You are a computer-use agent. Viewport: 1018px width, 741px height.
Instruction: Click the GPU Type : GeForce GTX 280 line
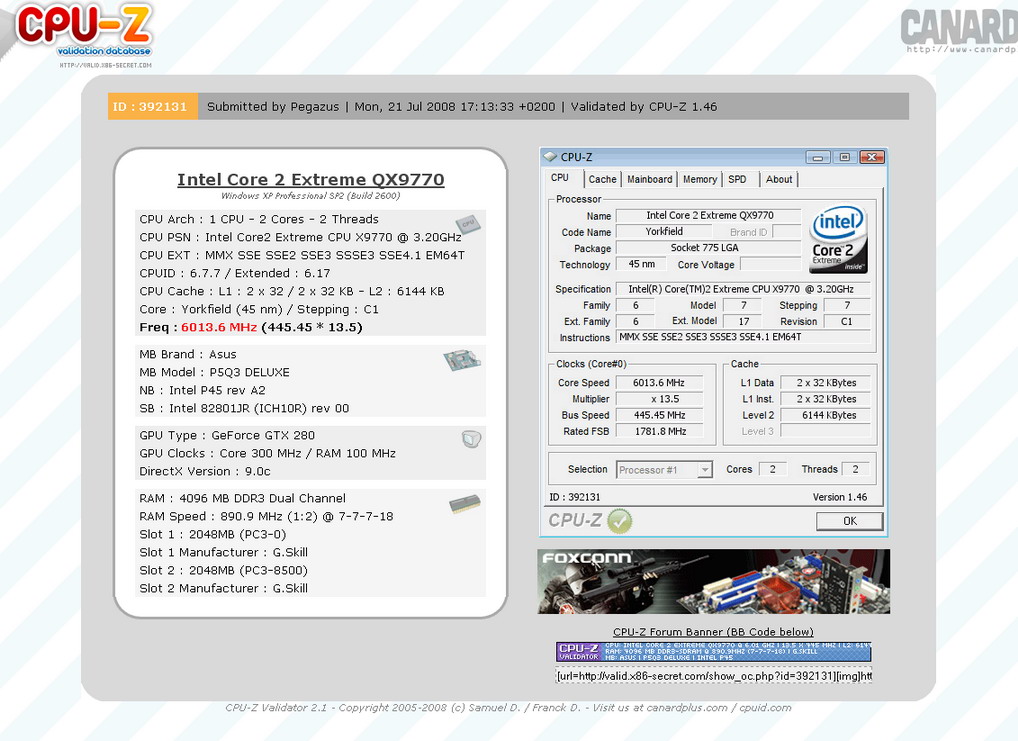click(227, 435)
